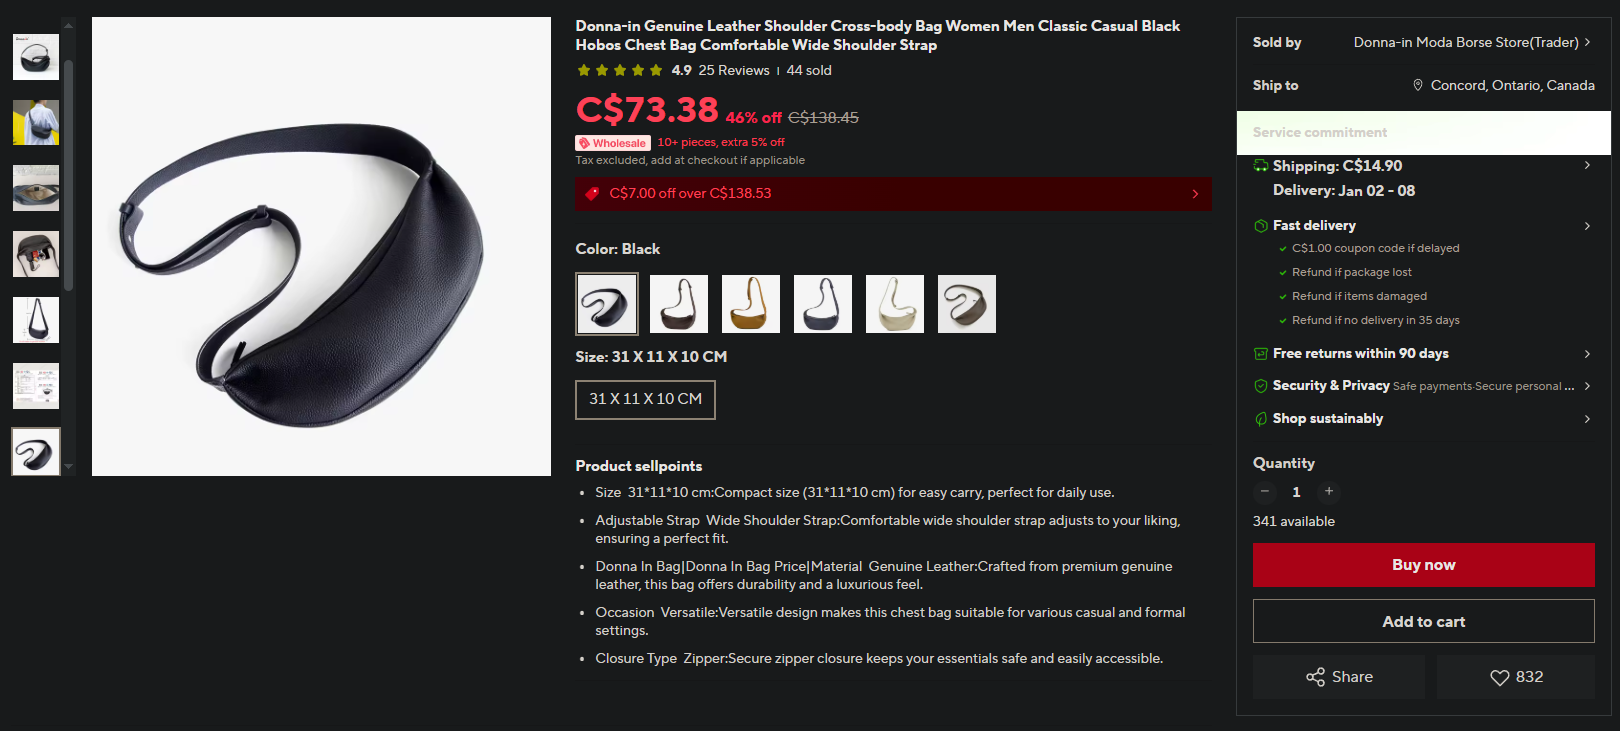Click the Wholesale tag badge
The height and width of the screenshot is (731, 1620).
[x=613, y=143]
